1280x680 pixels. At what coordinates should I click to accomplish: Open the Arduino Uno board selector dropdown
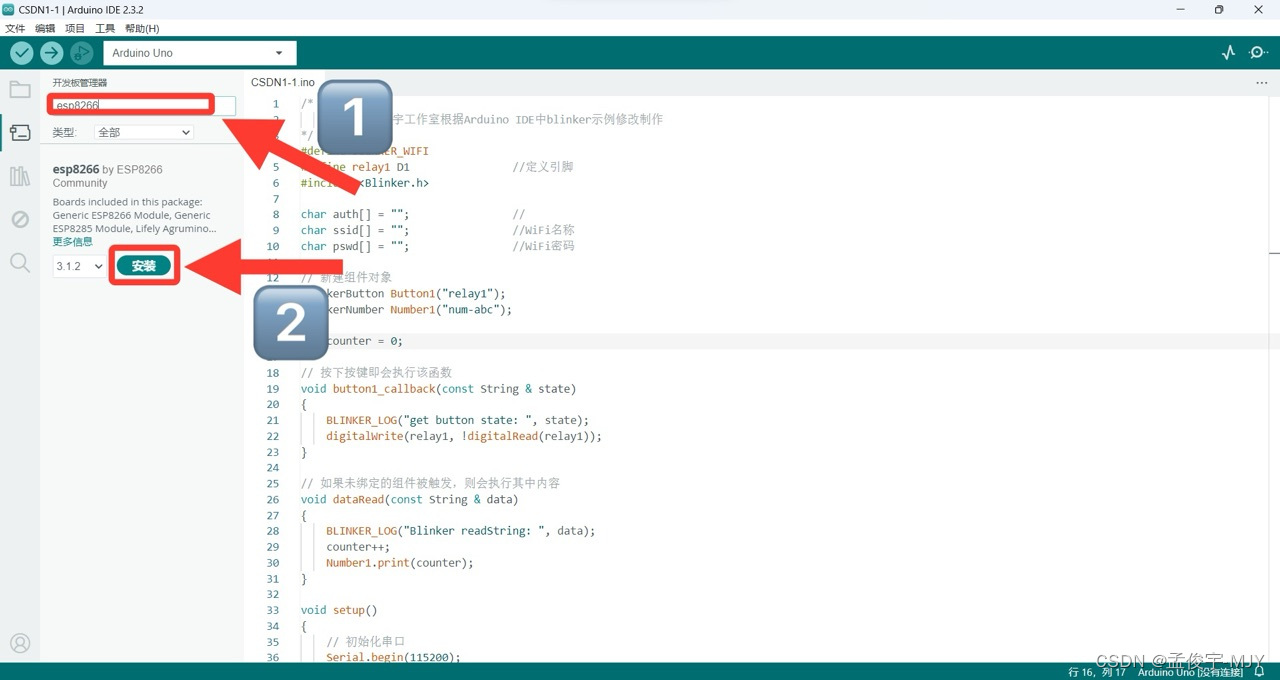click(200, 53)
